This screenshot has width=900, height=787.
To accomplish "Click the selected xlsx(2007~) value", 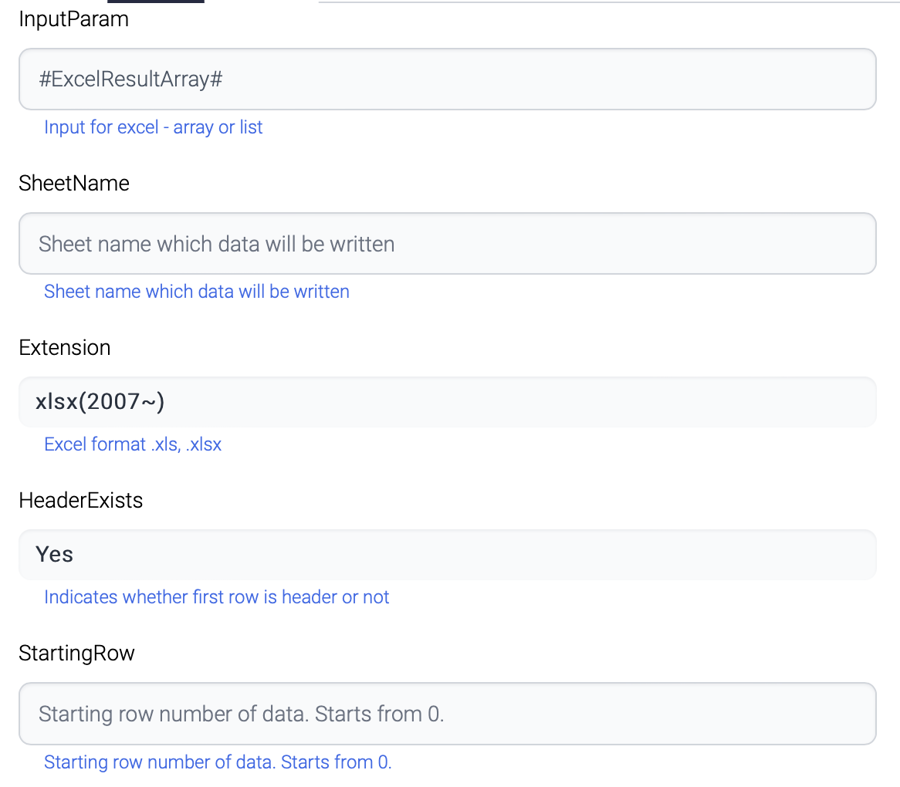I will [100, 402].
